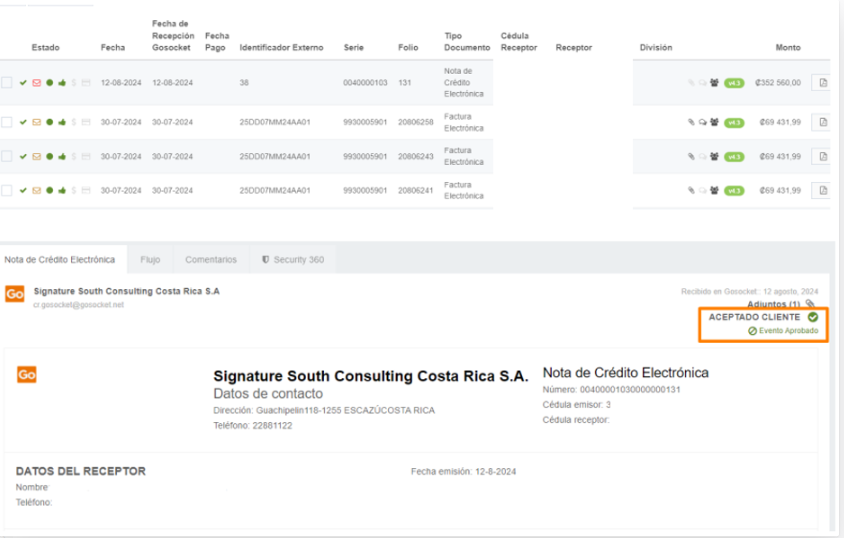The height and width of the screenshot is (538, 844).
Task: Click the dollar sign icon in folio 131 row
Action: pos(74,82)
